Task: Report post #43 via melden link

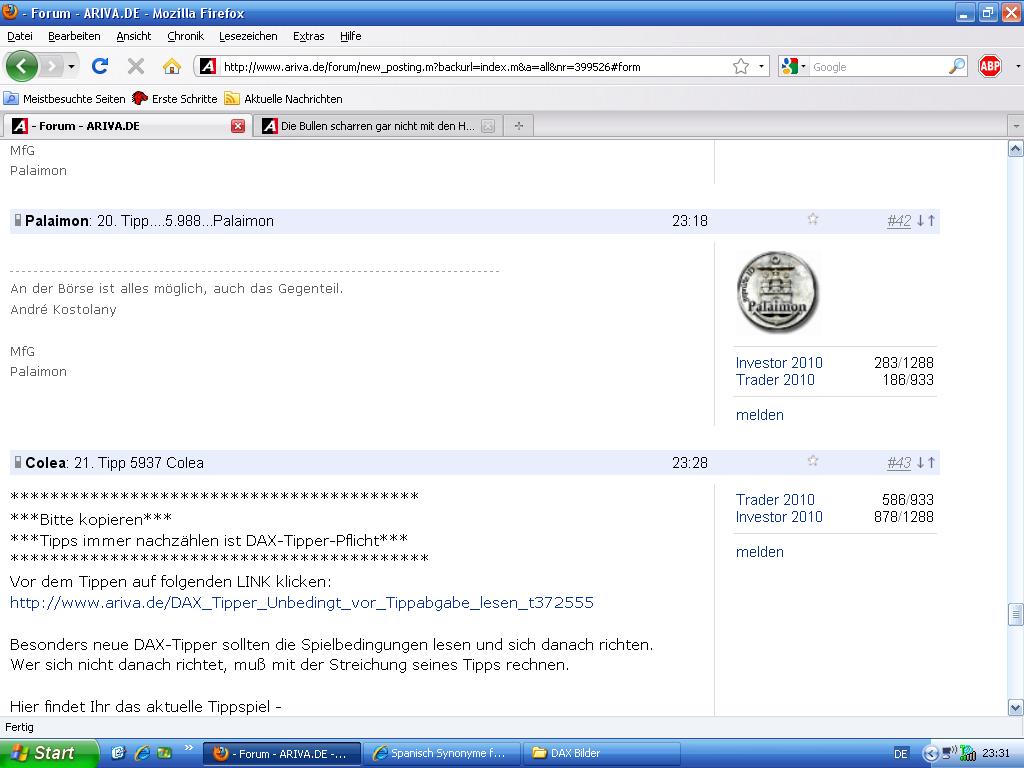Action: click(760, 552)
